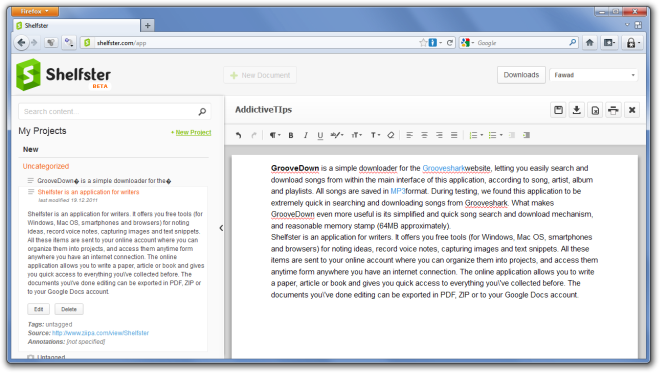This screenshot has width=660, height=373.
Task: Click the undo arrow in editor toolbar
Action: pos(238,135)
